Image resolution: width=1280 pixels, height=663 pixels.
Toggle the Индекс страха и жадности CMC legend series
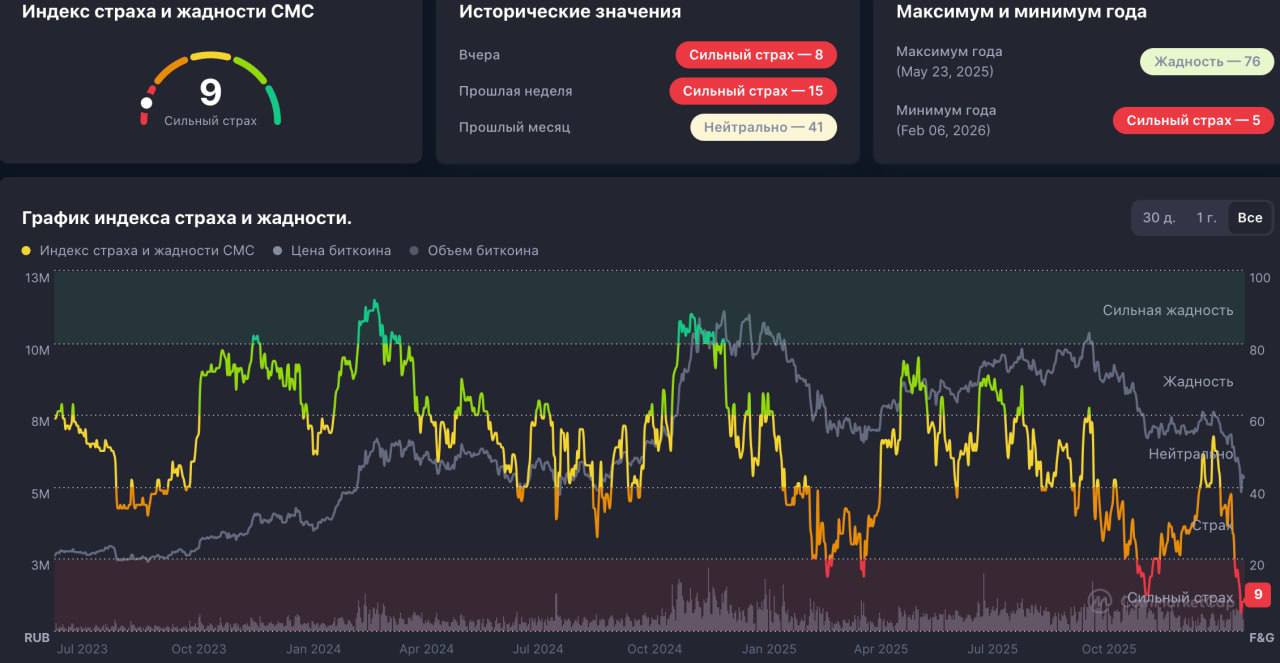tap(138, 251)
